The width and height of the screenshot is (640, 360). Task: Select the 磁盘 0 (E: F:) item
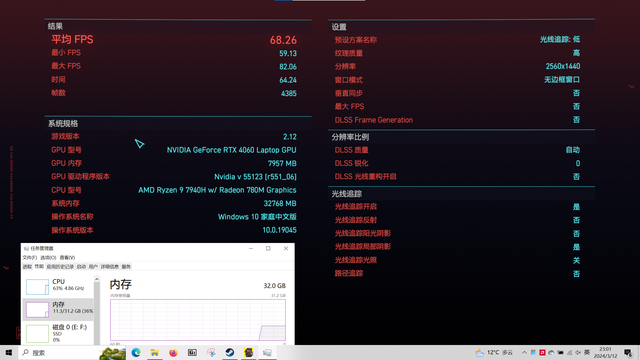pos(58,333)
